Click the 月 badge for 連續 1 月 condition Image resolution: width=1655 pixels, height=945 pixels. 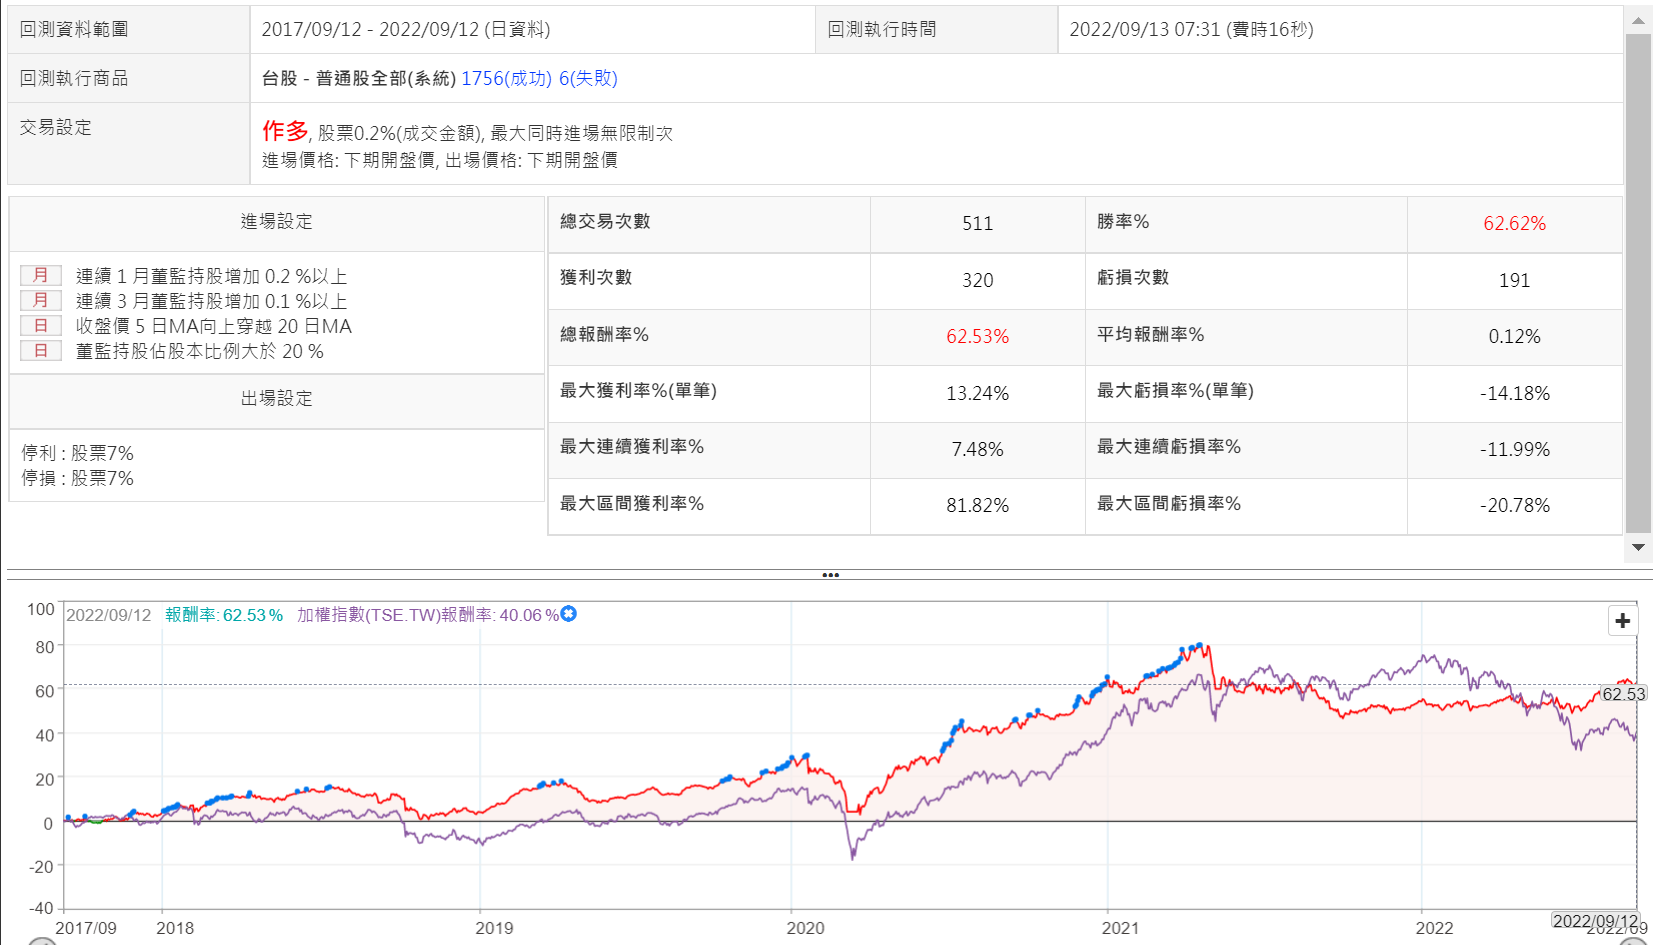[41, 276]
